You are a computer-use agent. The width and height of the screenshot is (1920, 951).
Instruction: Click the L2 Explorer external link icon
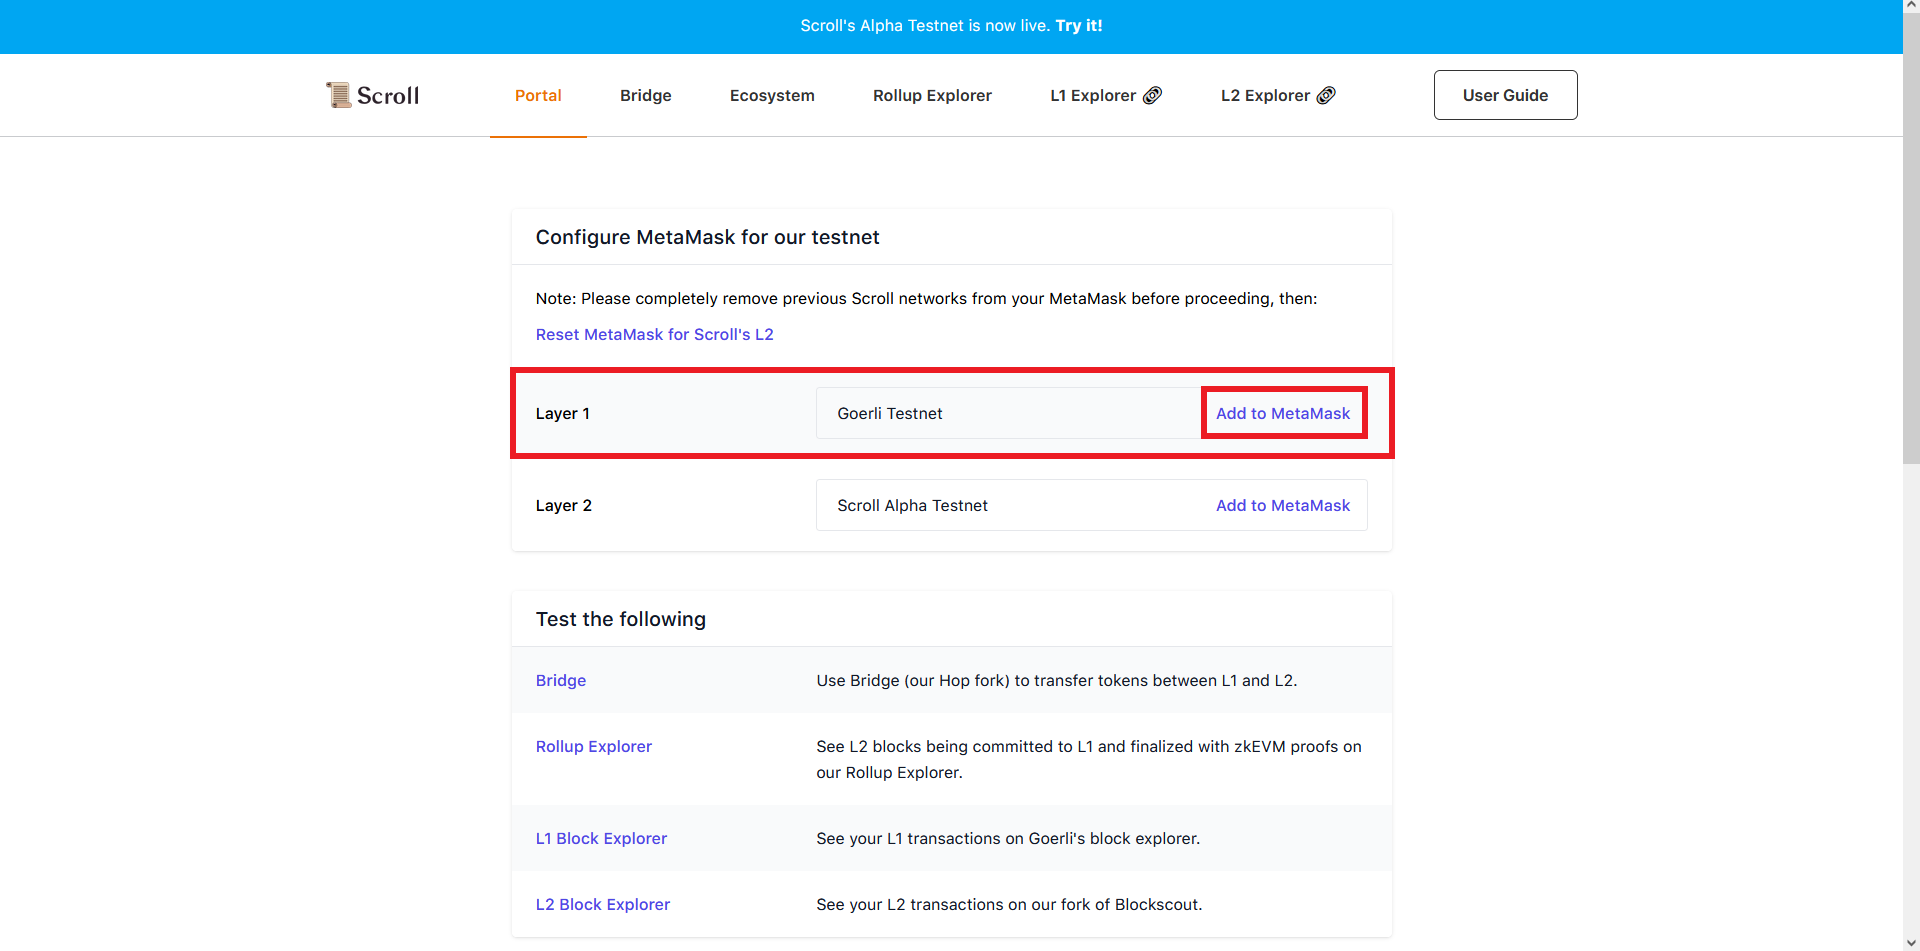[x=1326, y=95]
